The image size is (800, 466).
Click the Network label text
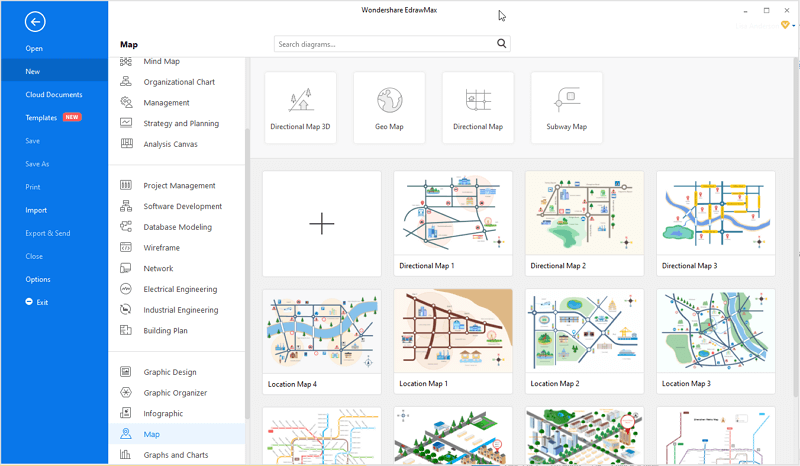pos(158,268)
